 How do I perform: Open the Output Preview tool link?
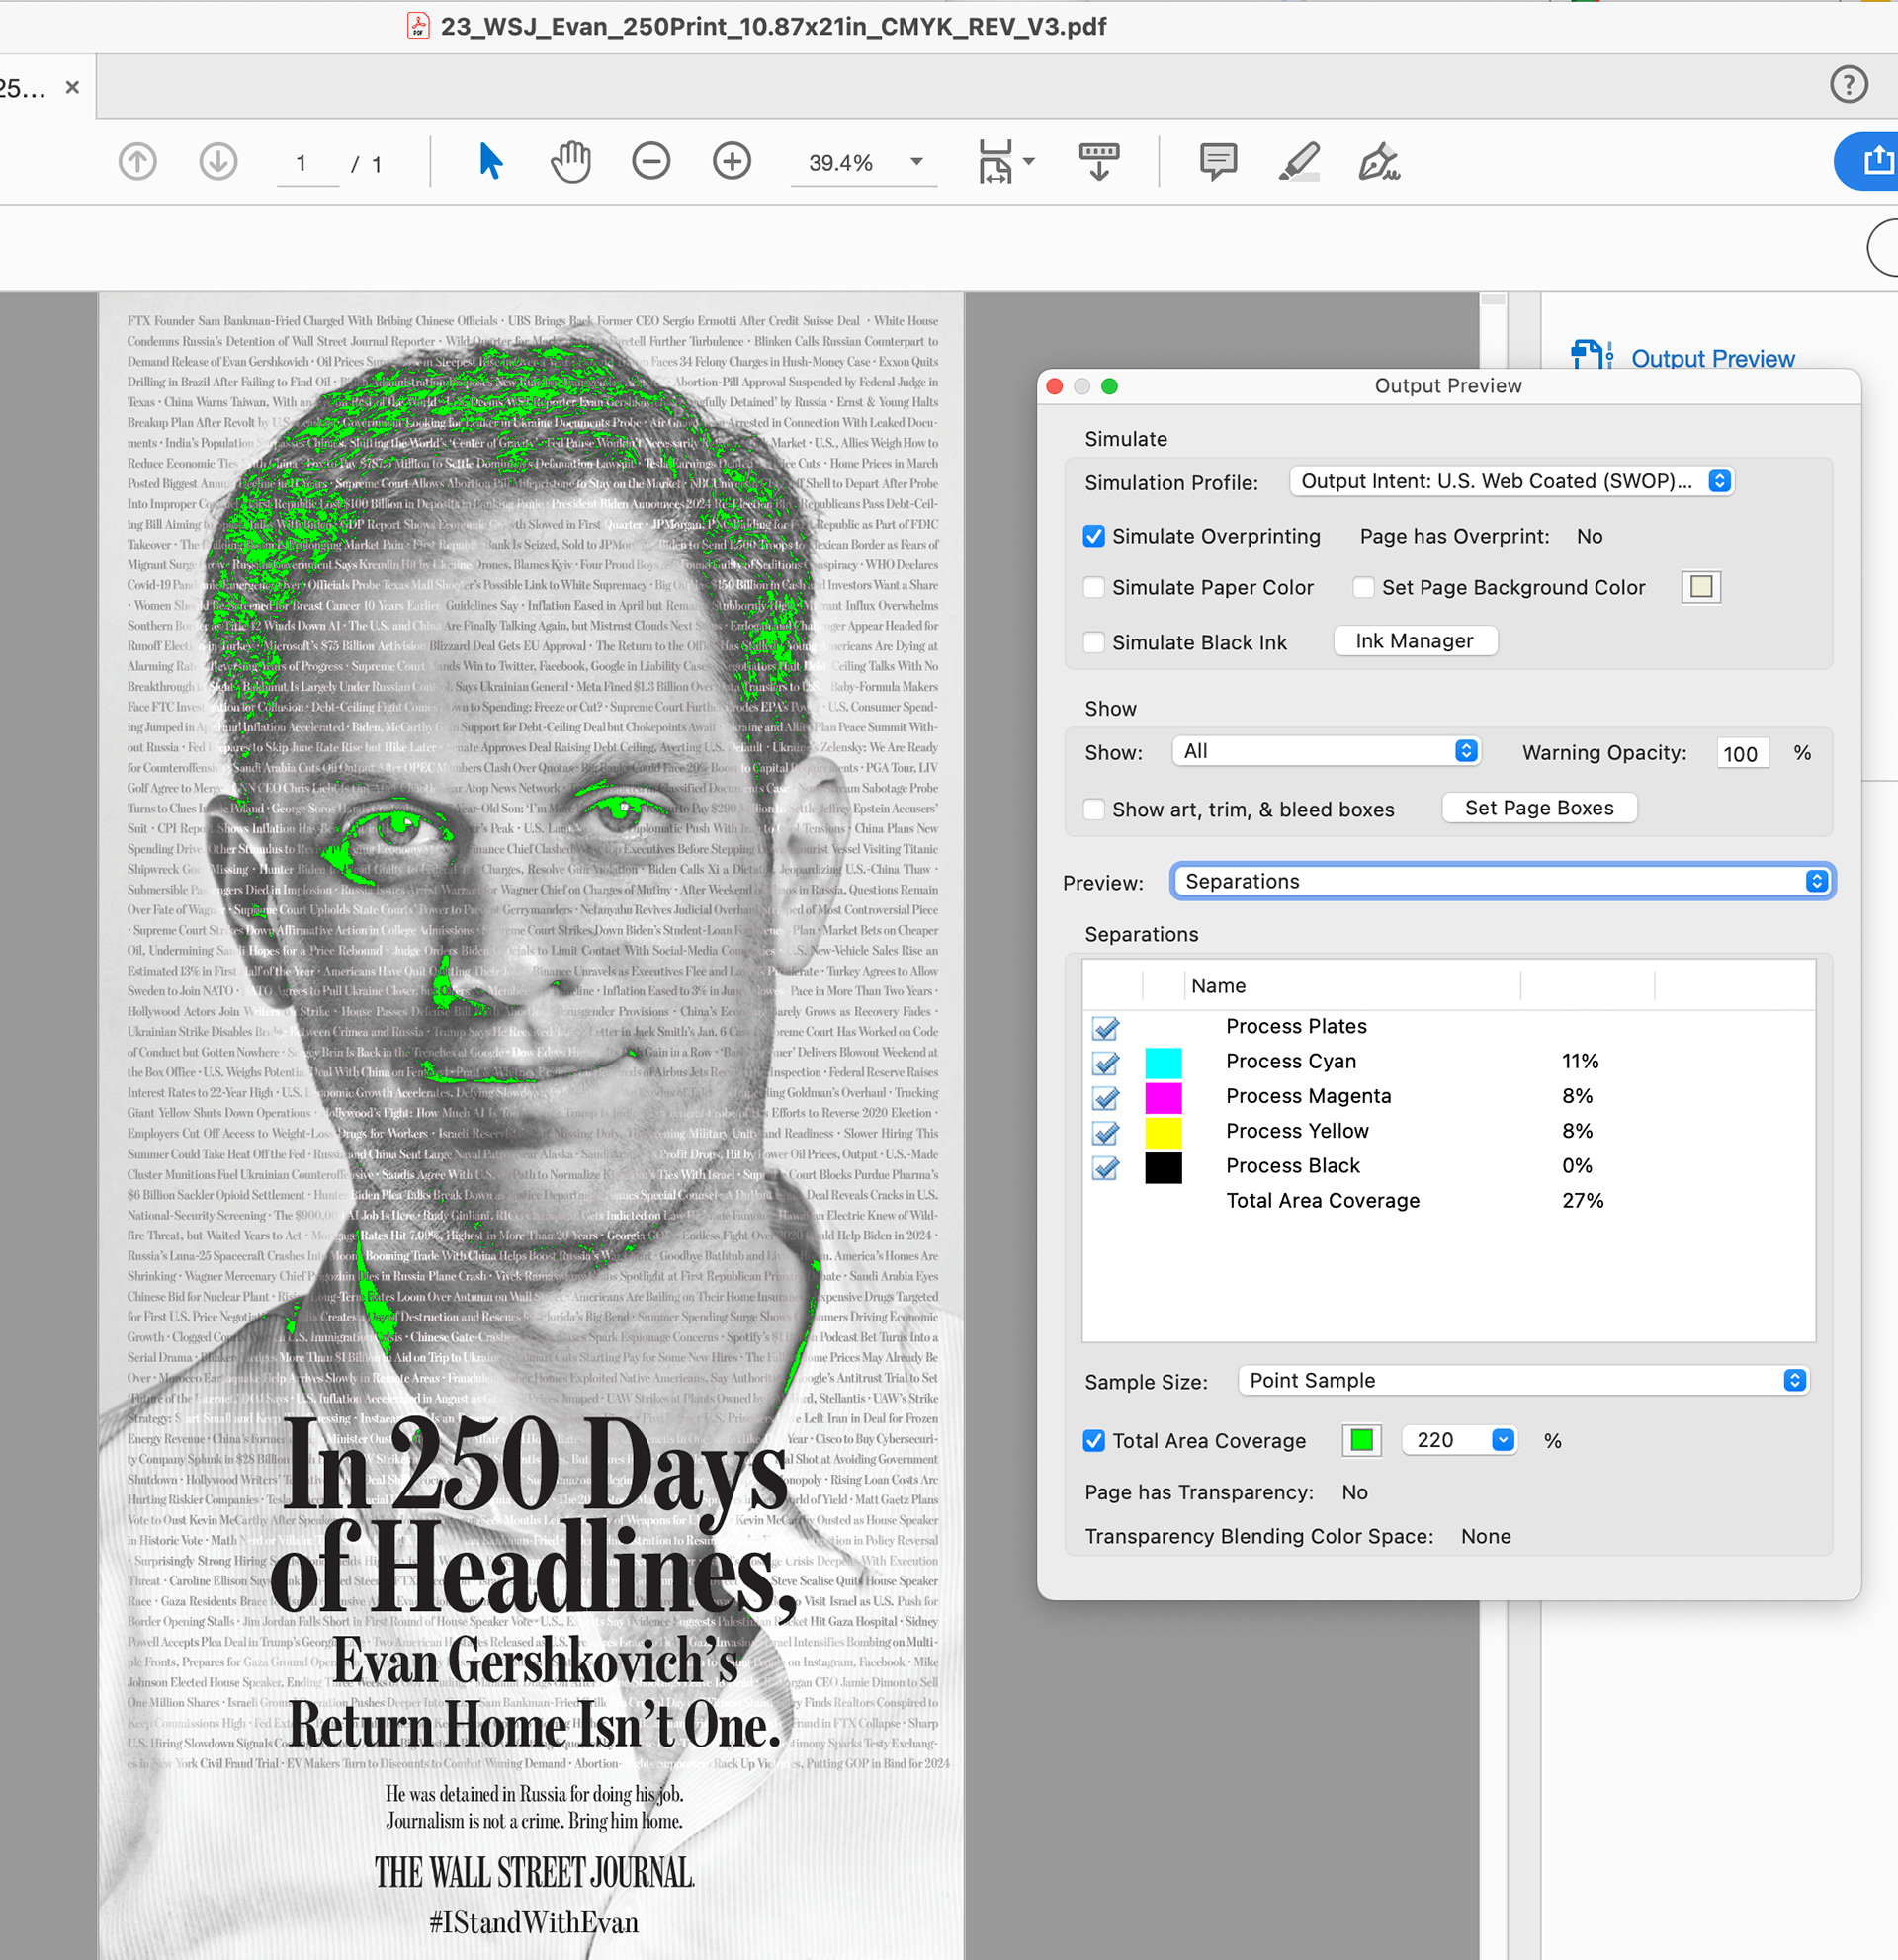click(x=1712, y=358)
